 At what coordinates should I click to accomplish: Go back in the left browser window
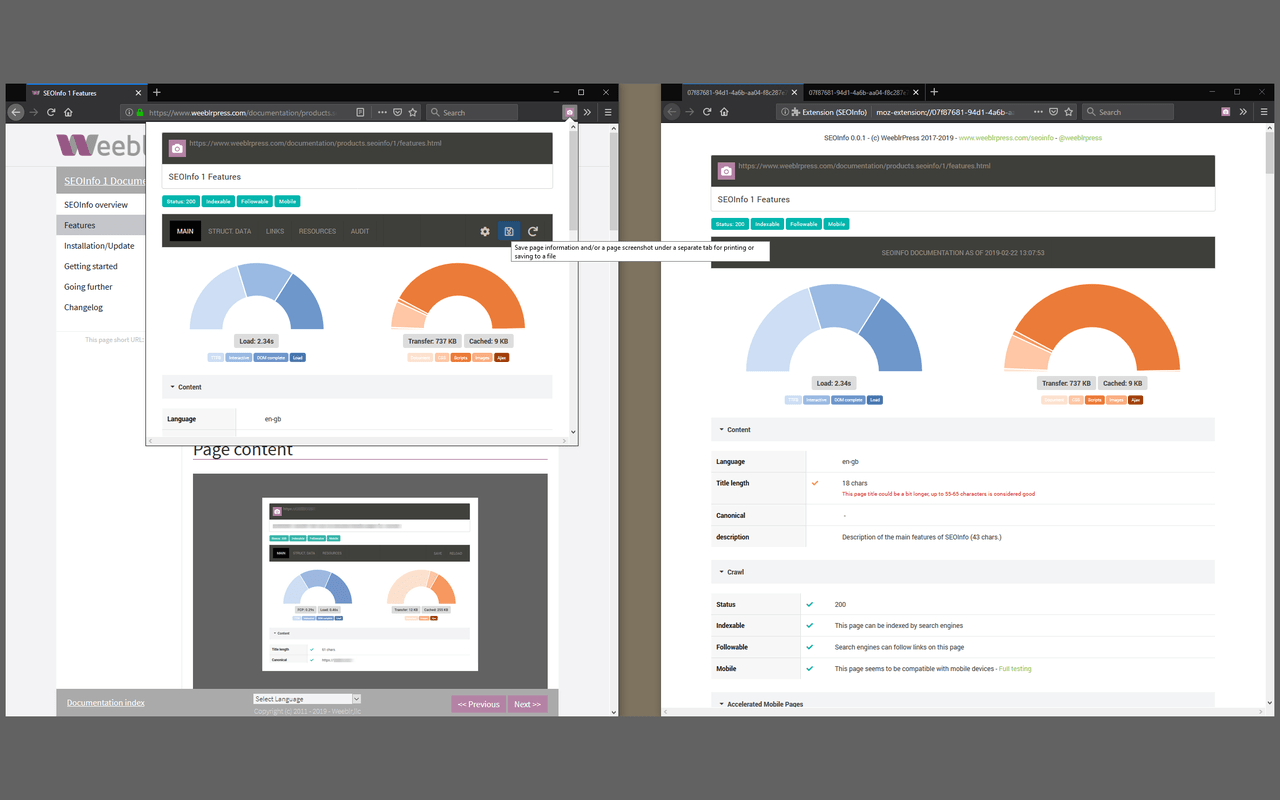16,112
